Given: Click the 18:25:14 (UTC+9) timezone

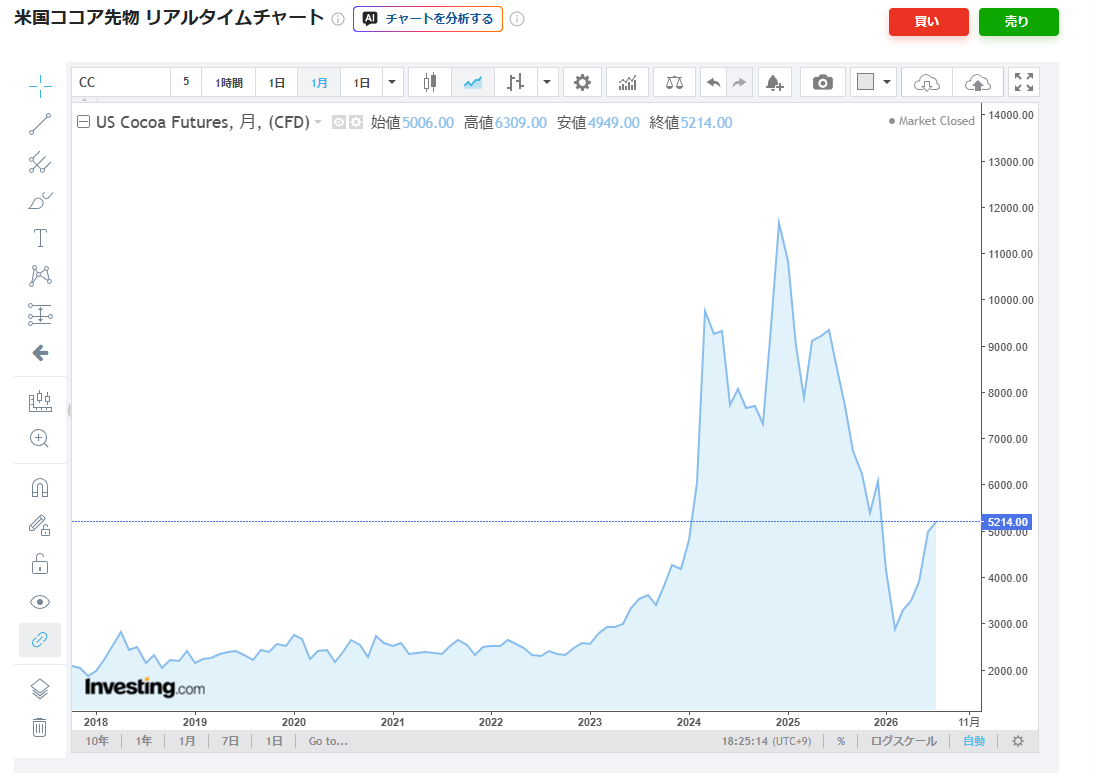Looking at the screenshot, I should [766, 741].
